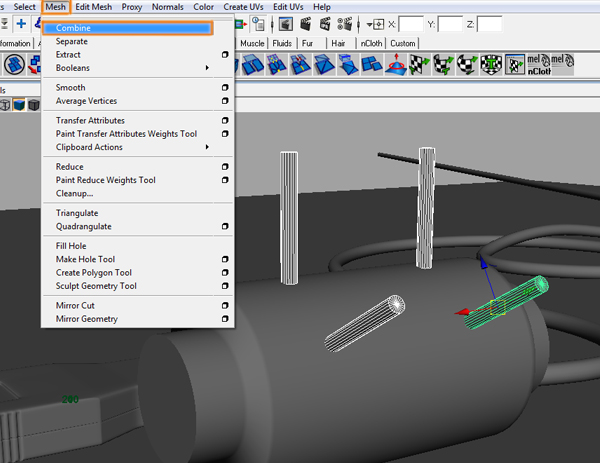Open the Edit UVs menu
This screenshot has width=600, height=463.
(x=288, y=7)
